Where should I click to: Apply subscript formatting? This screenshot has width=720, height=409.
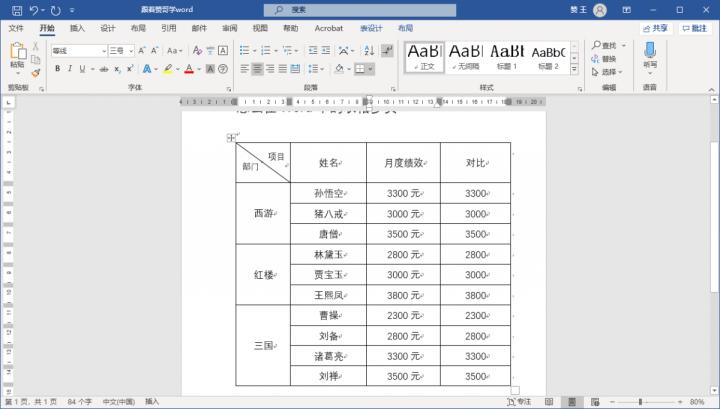click(x=118, y=69)
